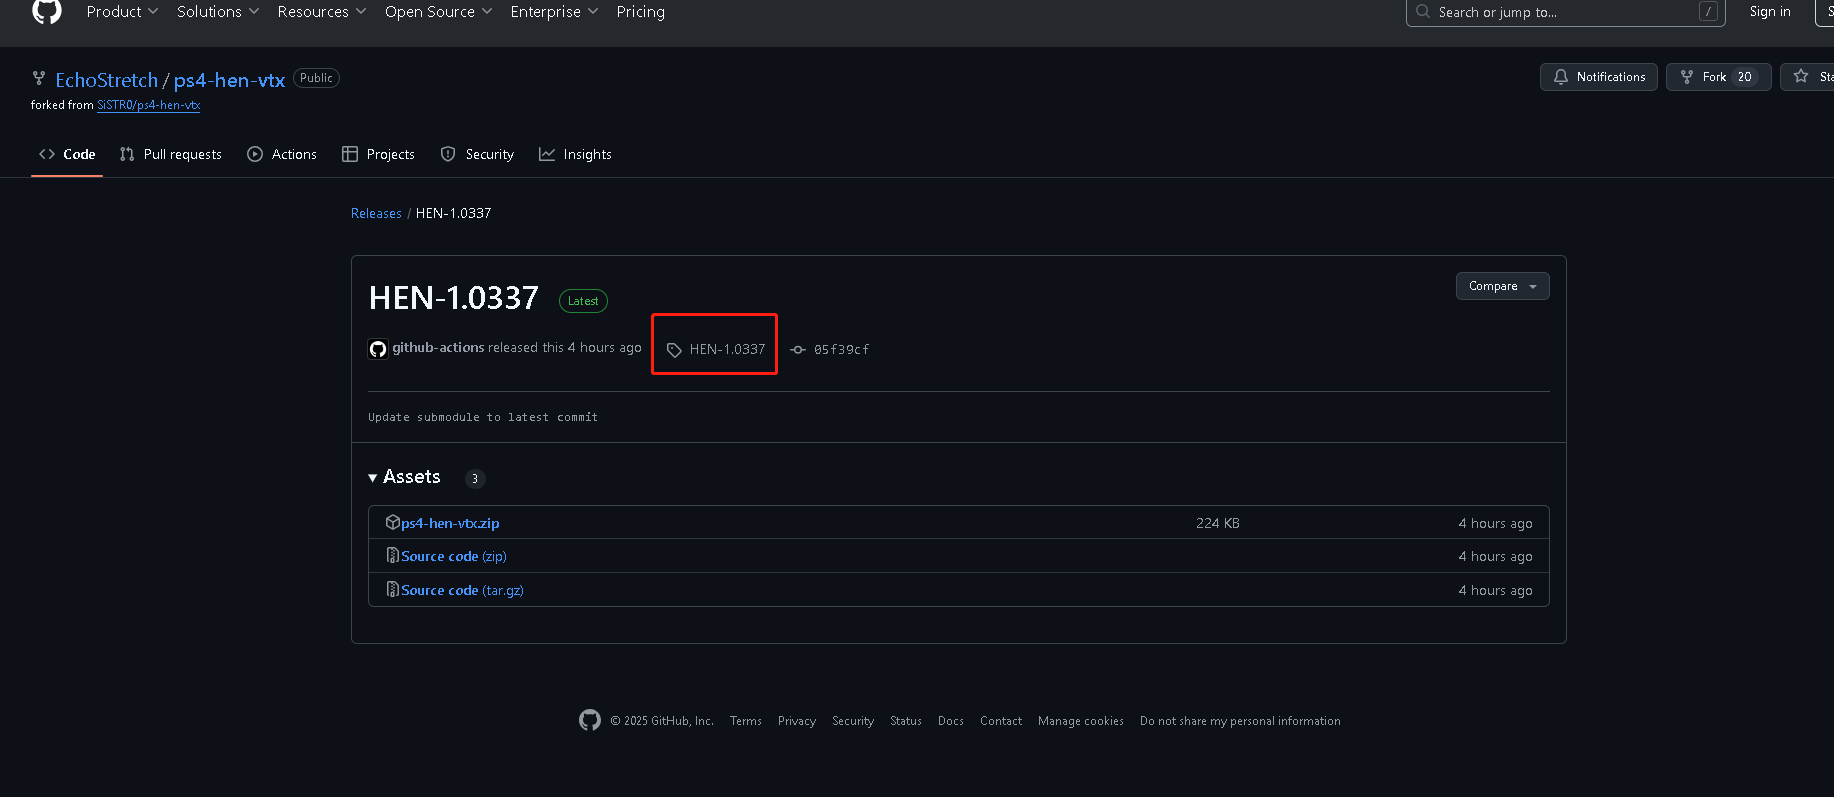Click the file icon beside Source code (tar.gz)
The height and width of the screenshot is (797, 1834).
(393, 589)
